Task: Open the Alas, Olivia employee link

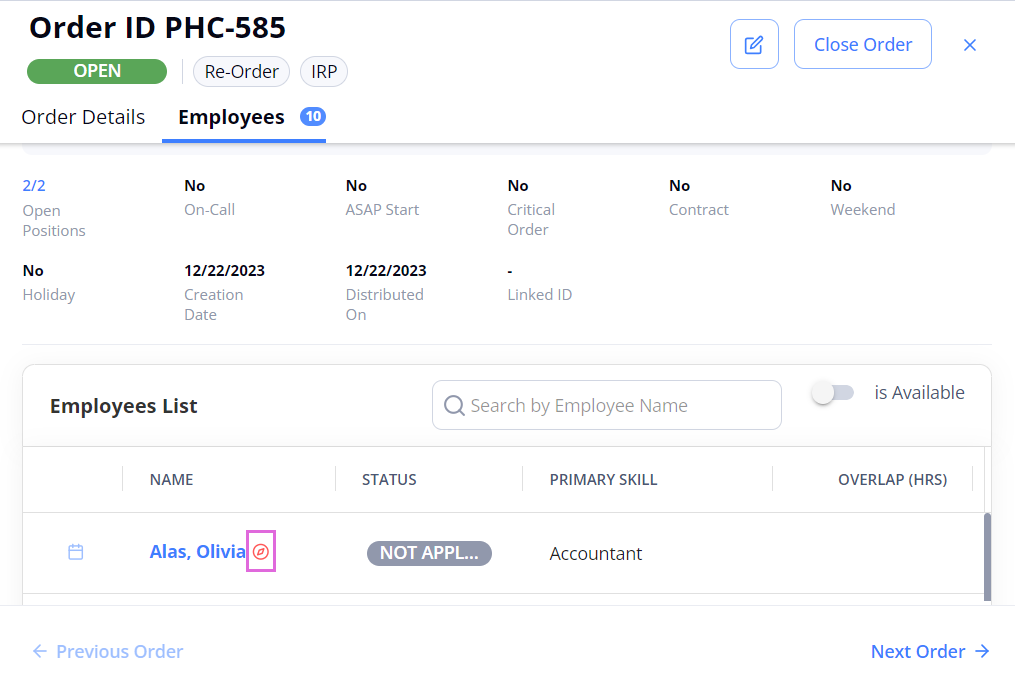Action: pyautogui.click(x=197, y=552)
